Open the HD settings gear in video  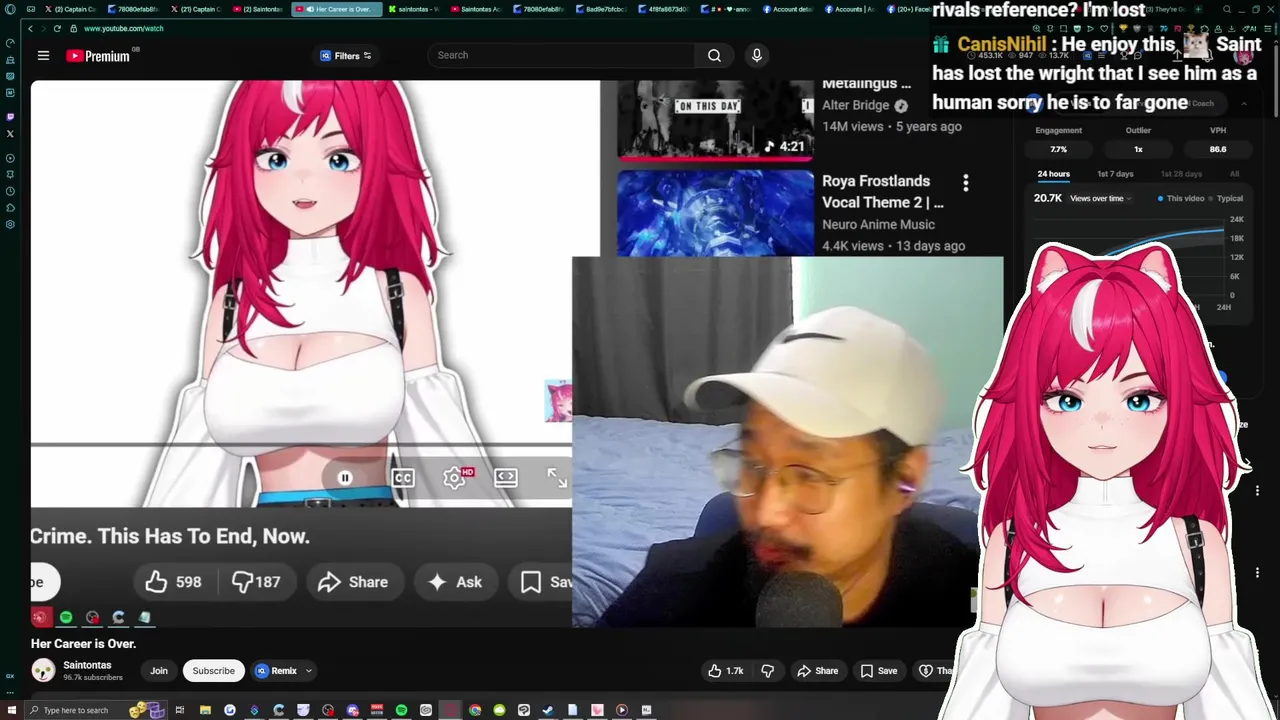455,478
